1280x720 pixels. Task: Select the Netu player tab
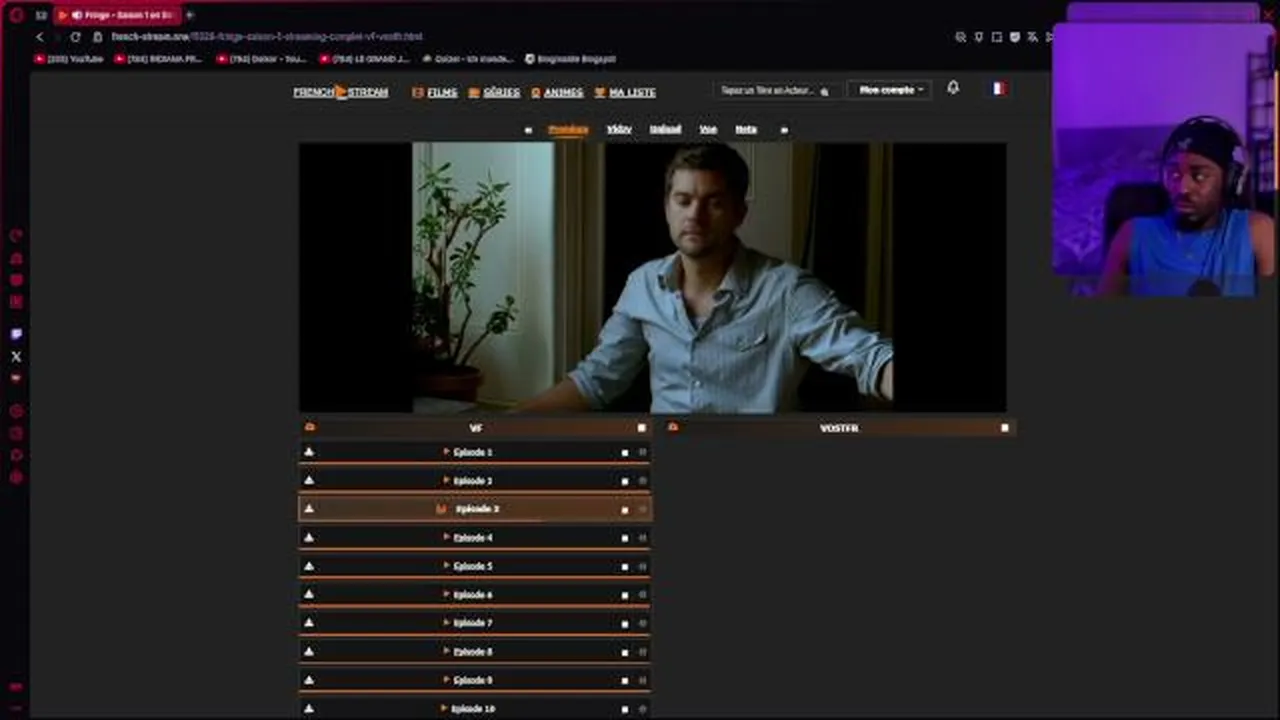[746, 129]
